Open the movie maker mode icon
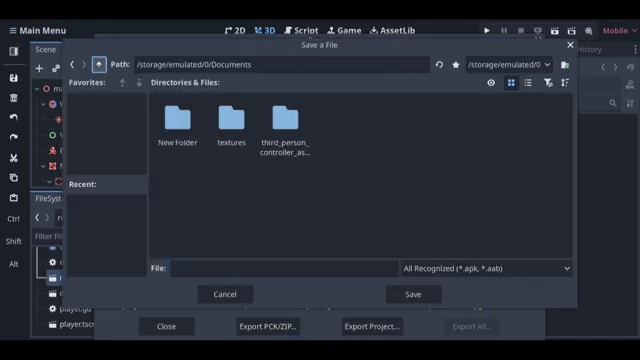 point(589,31)
